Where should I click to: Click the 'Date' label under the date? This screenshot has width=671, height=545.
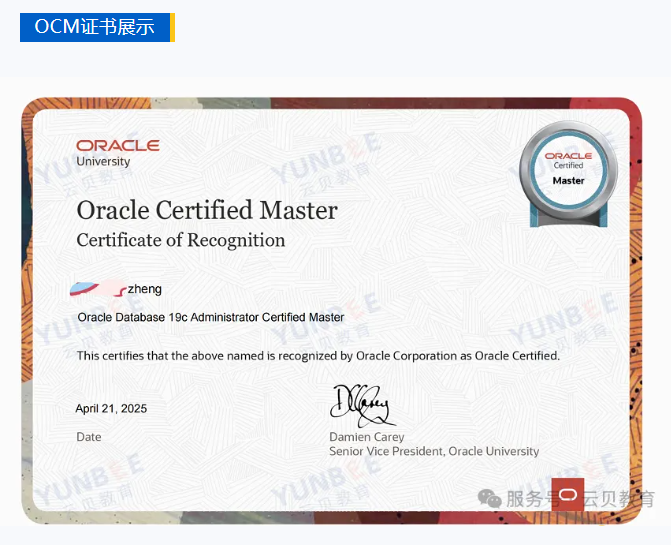click(x=89, y=437)
